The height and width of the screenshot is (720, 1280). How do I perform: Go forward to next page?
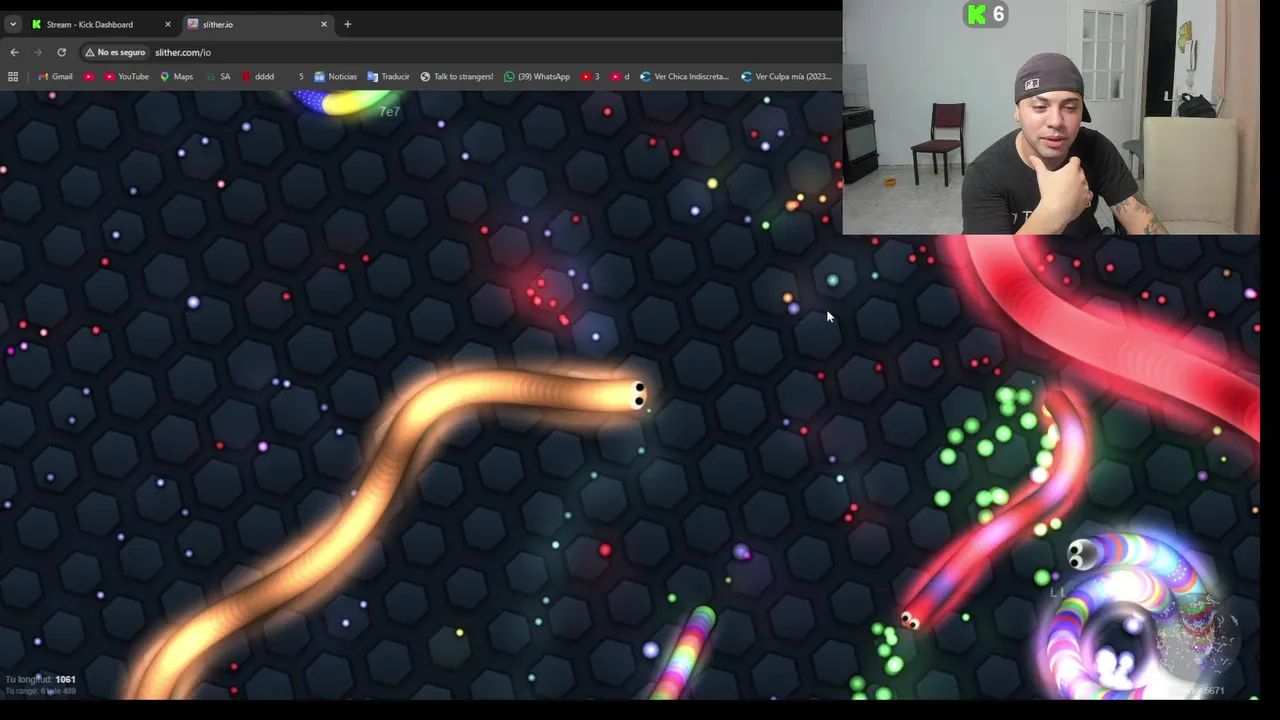(x=37, y=52)
